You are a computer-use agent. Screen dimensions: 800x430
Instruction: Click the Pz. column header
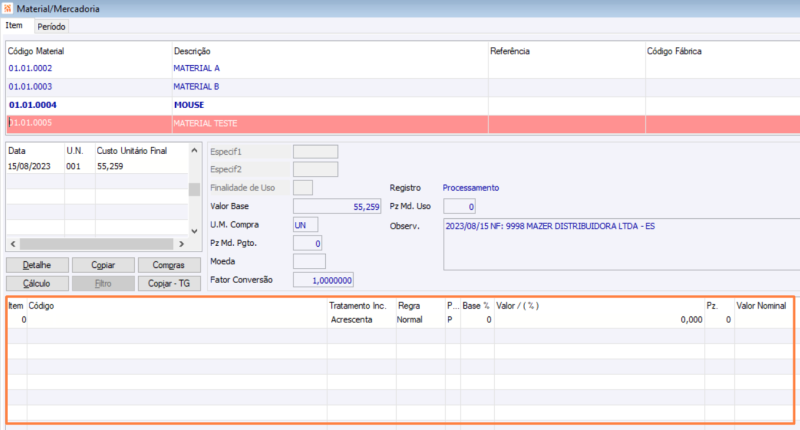pos(712,306)
